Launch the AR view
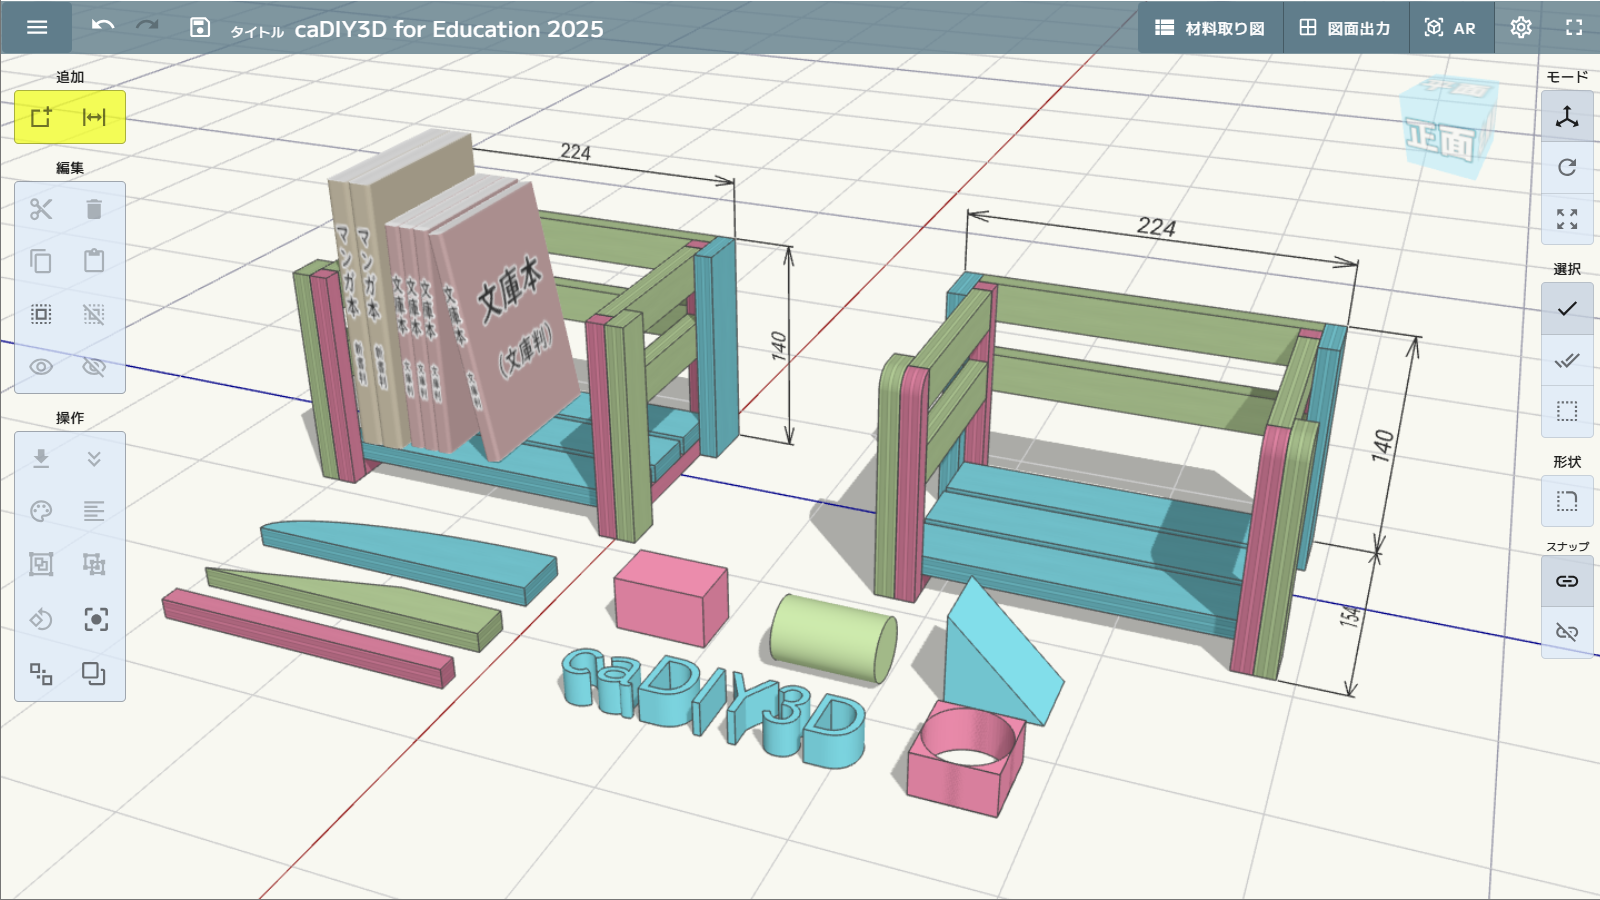The height and width of the screenshot is (900, 1600). tap(1450, 28)
